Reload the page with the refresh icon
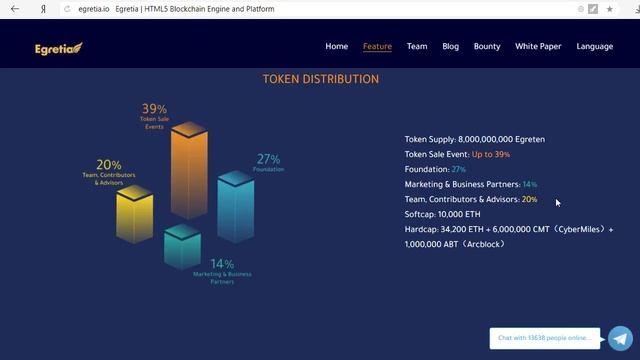The image size is (640, 360). pos(67,9)
